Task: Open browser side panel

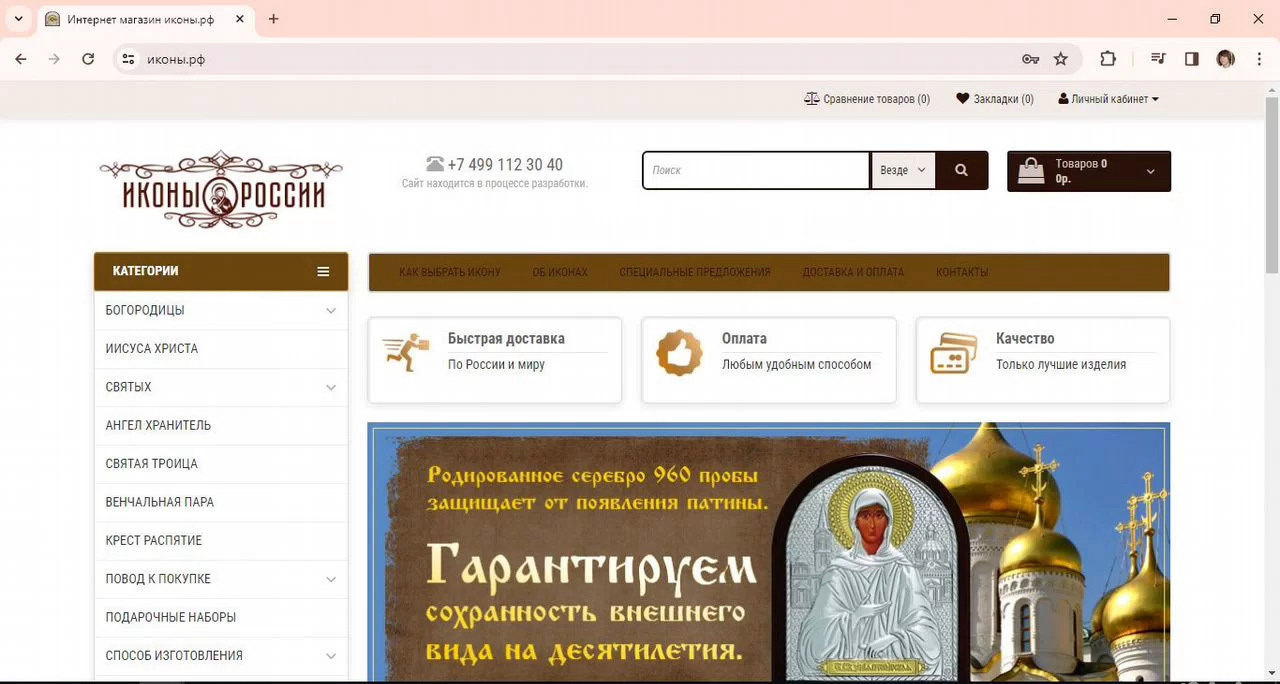Action: [x=1192, y=59]
